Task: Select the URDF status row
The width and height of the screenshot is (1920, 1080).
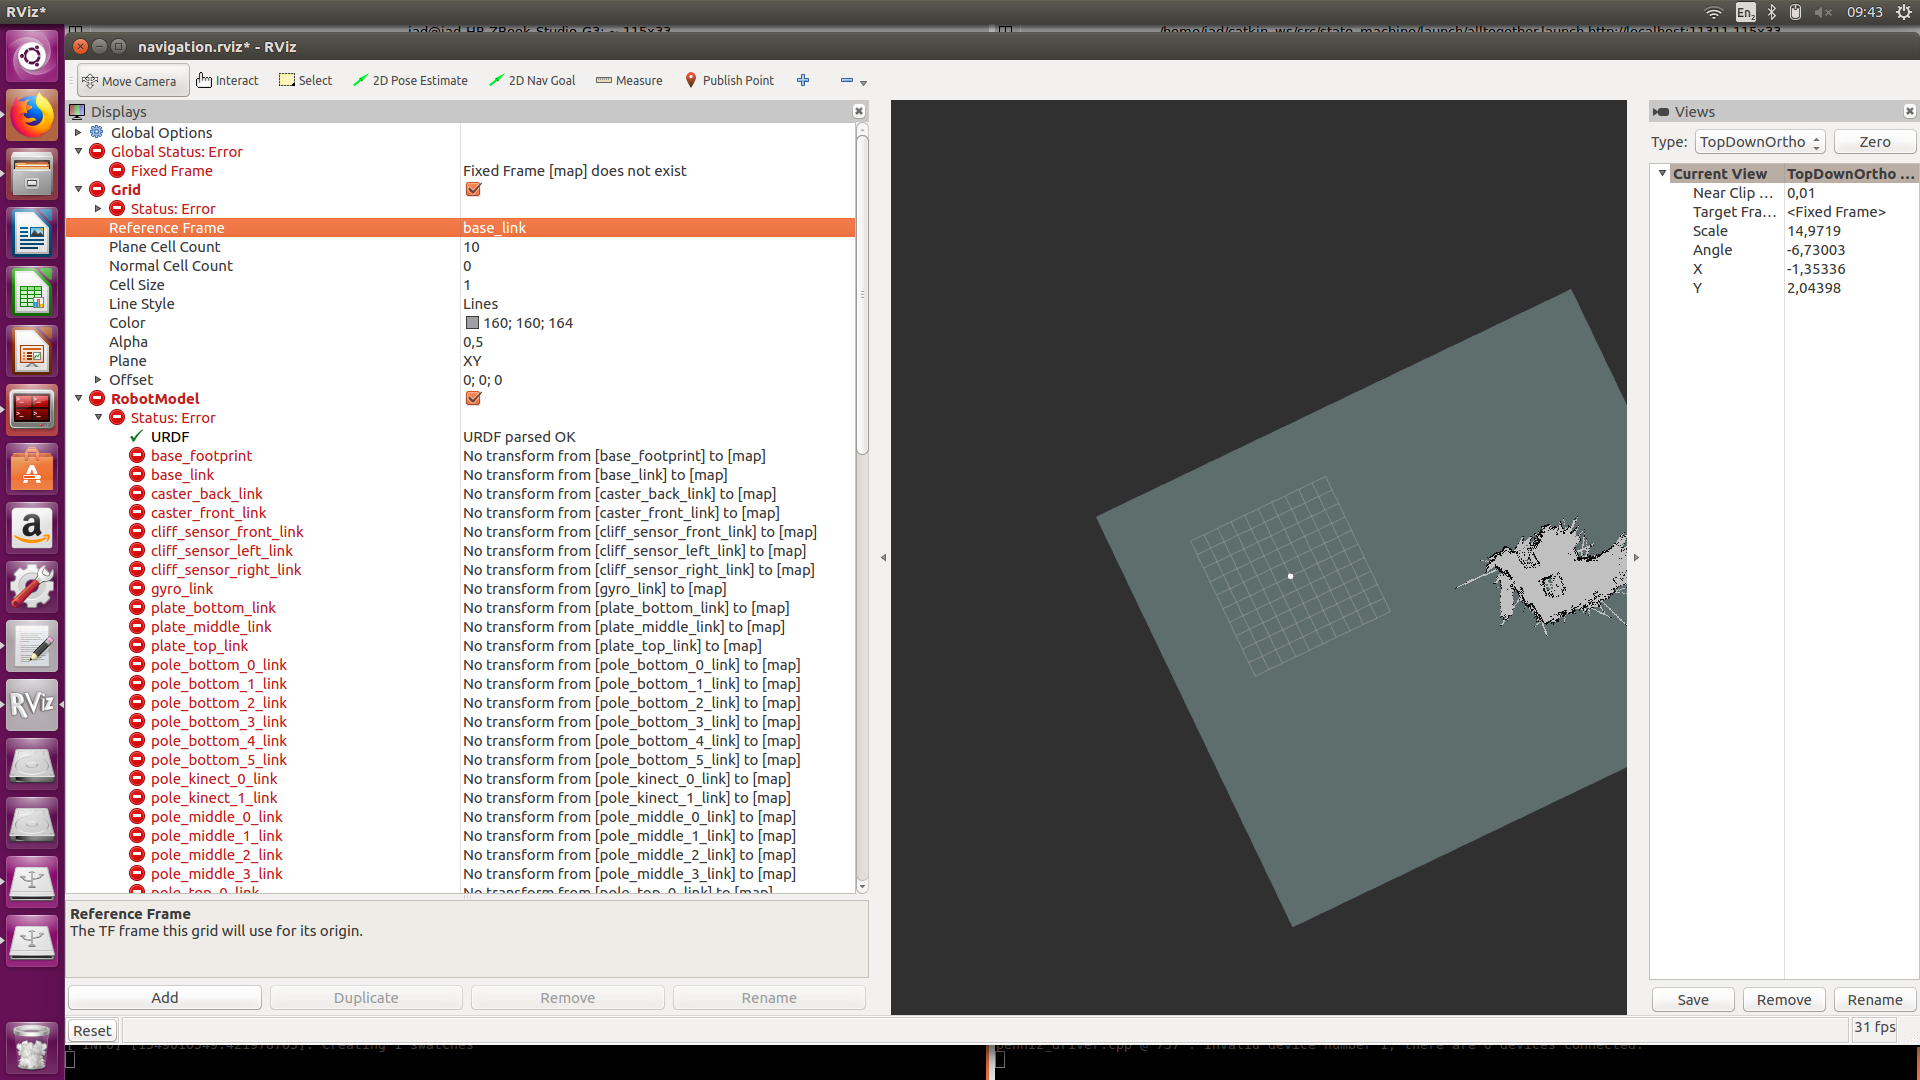Action: click(x=460, y=437)
